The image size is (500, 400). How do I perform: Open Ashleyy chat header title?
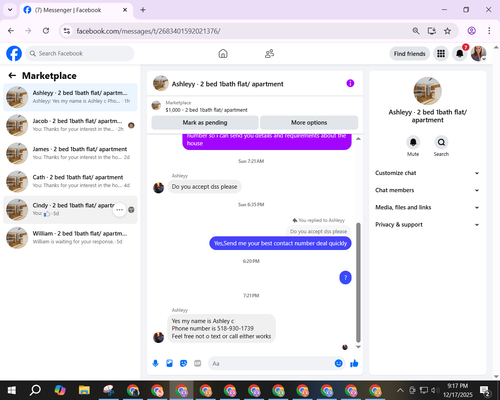(x=227, y=84)
